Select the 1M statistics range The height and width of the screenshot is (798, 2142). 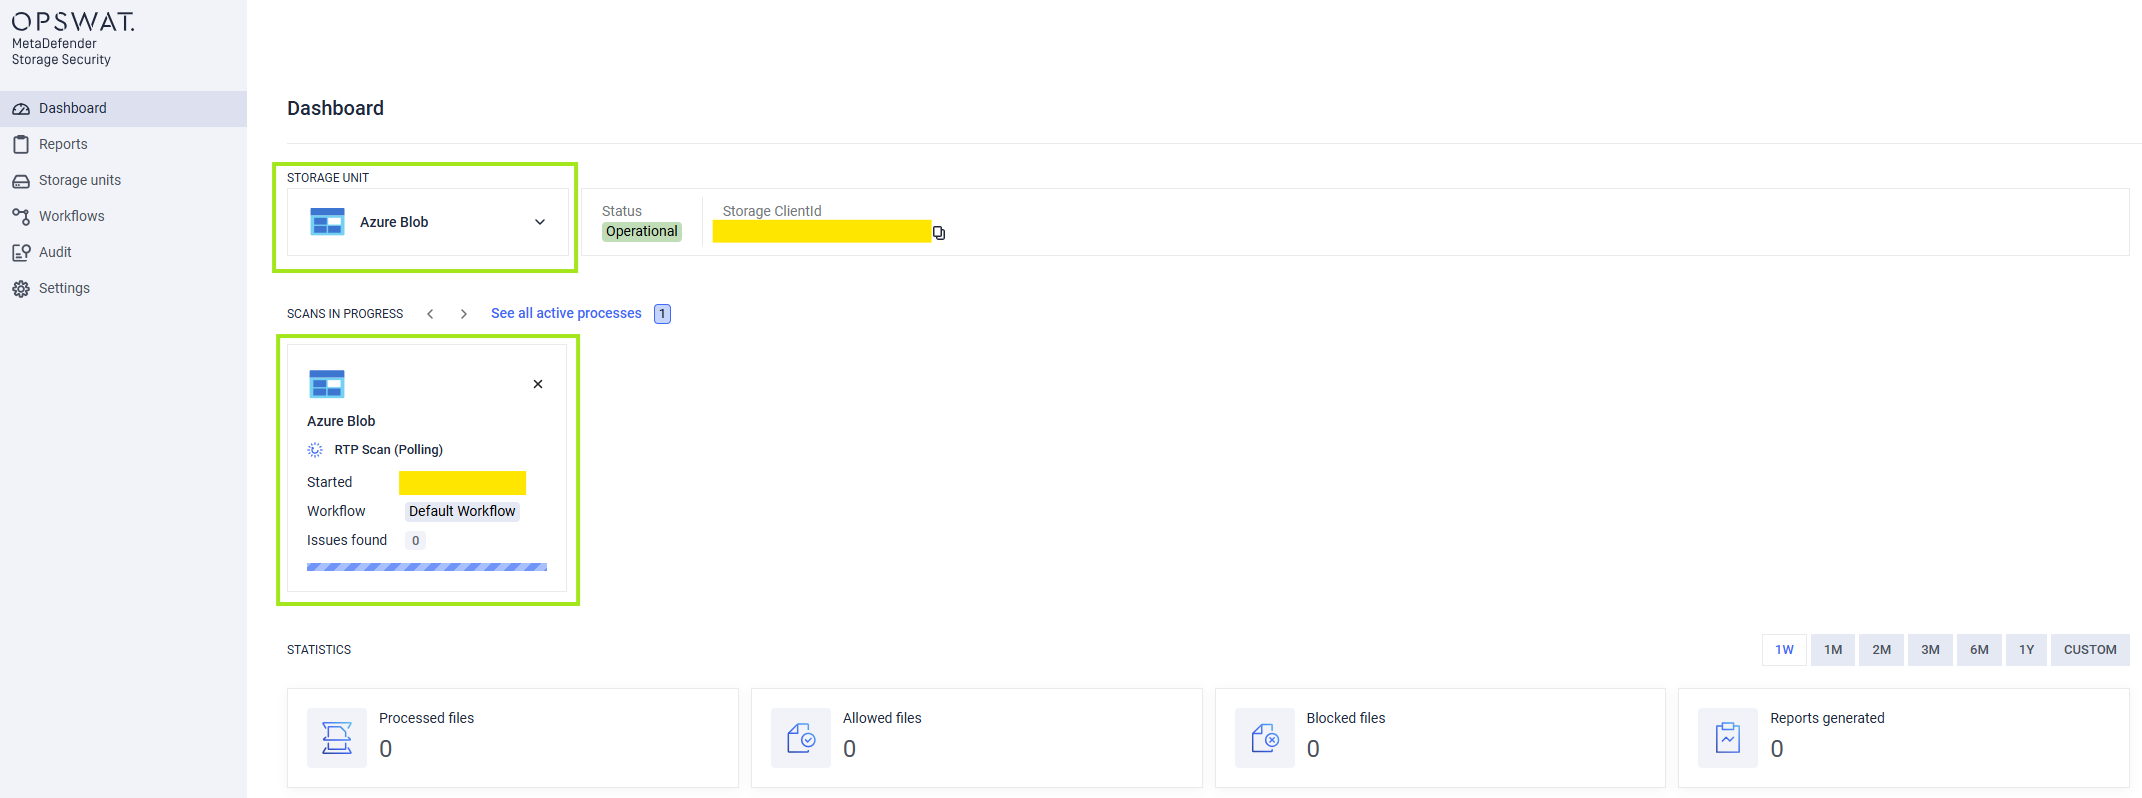pyautogui.click(x=1833, y=650)
